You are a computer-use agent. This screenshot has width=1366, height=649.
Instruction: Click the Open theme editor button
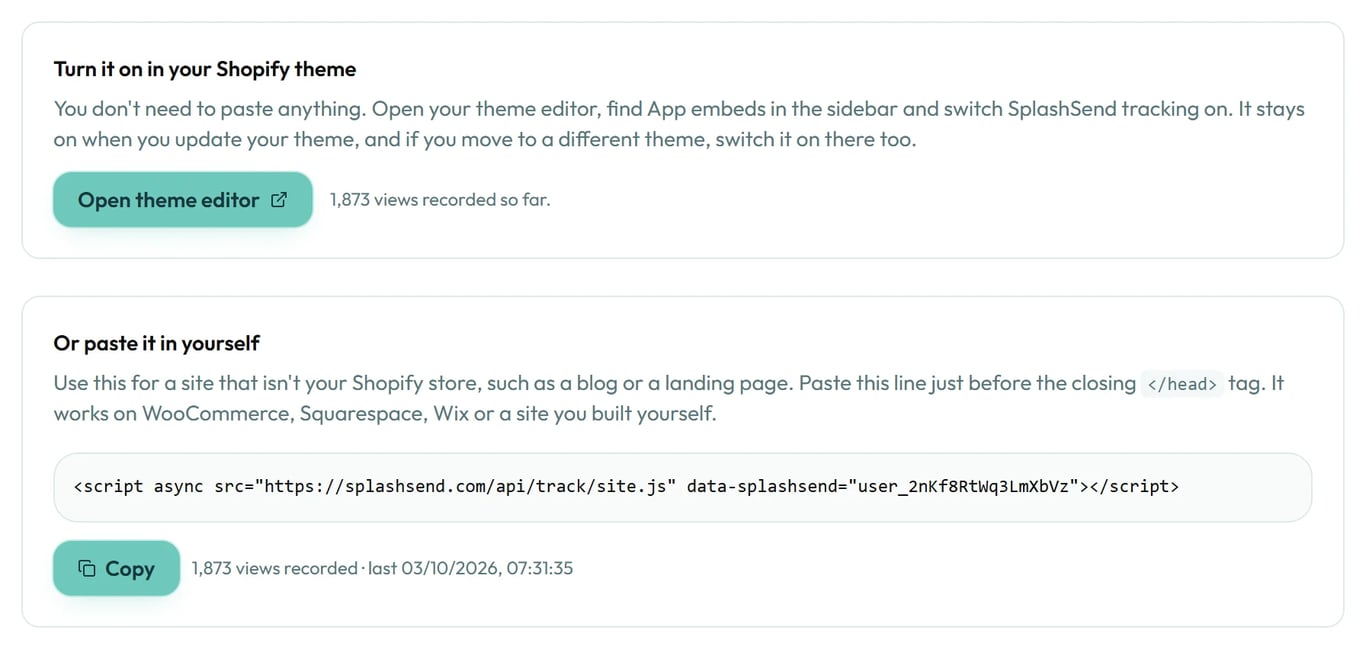(183, 199)
